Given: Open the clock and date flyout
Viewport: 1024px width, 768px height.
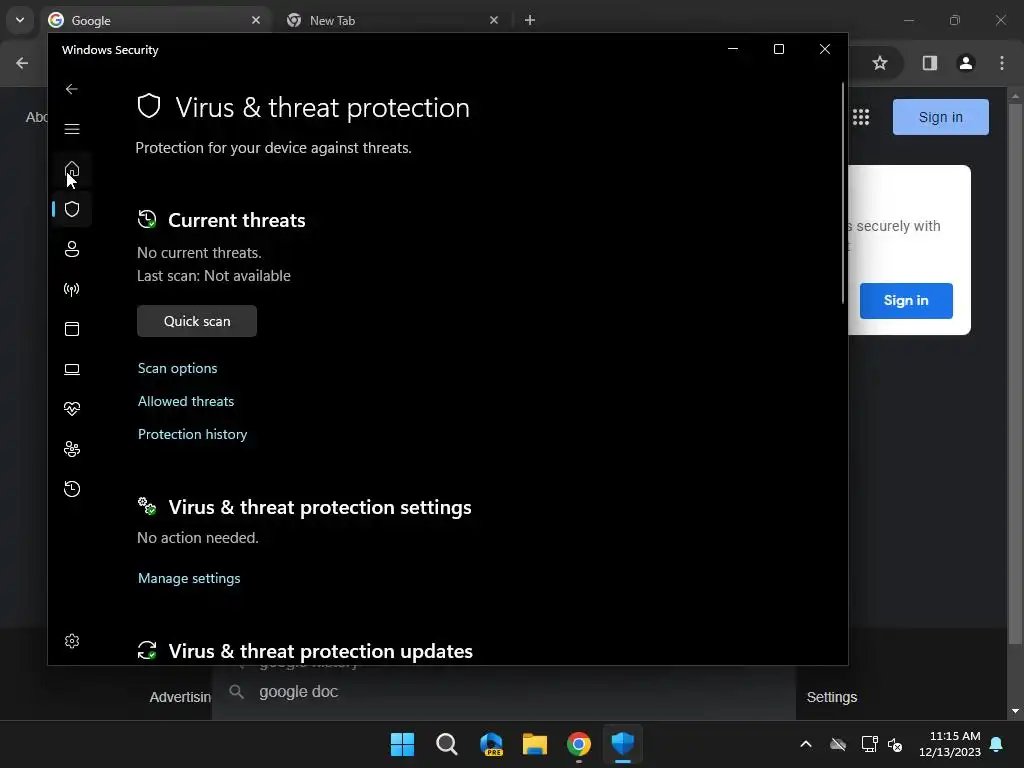Looking at the screenshot, I should [951, 744].
